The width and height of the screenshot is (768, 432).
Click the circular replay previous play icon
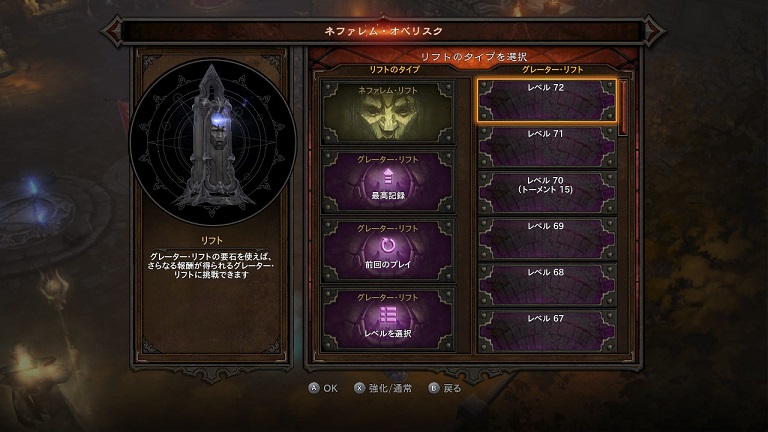[x=388, y=245]
